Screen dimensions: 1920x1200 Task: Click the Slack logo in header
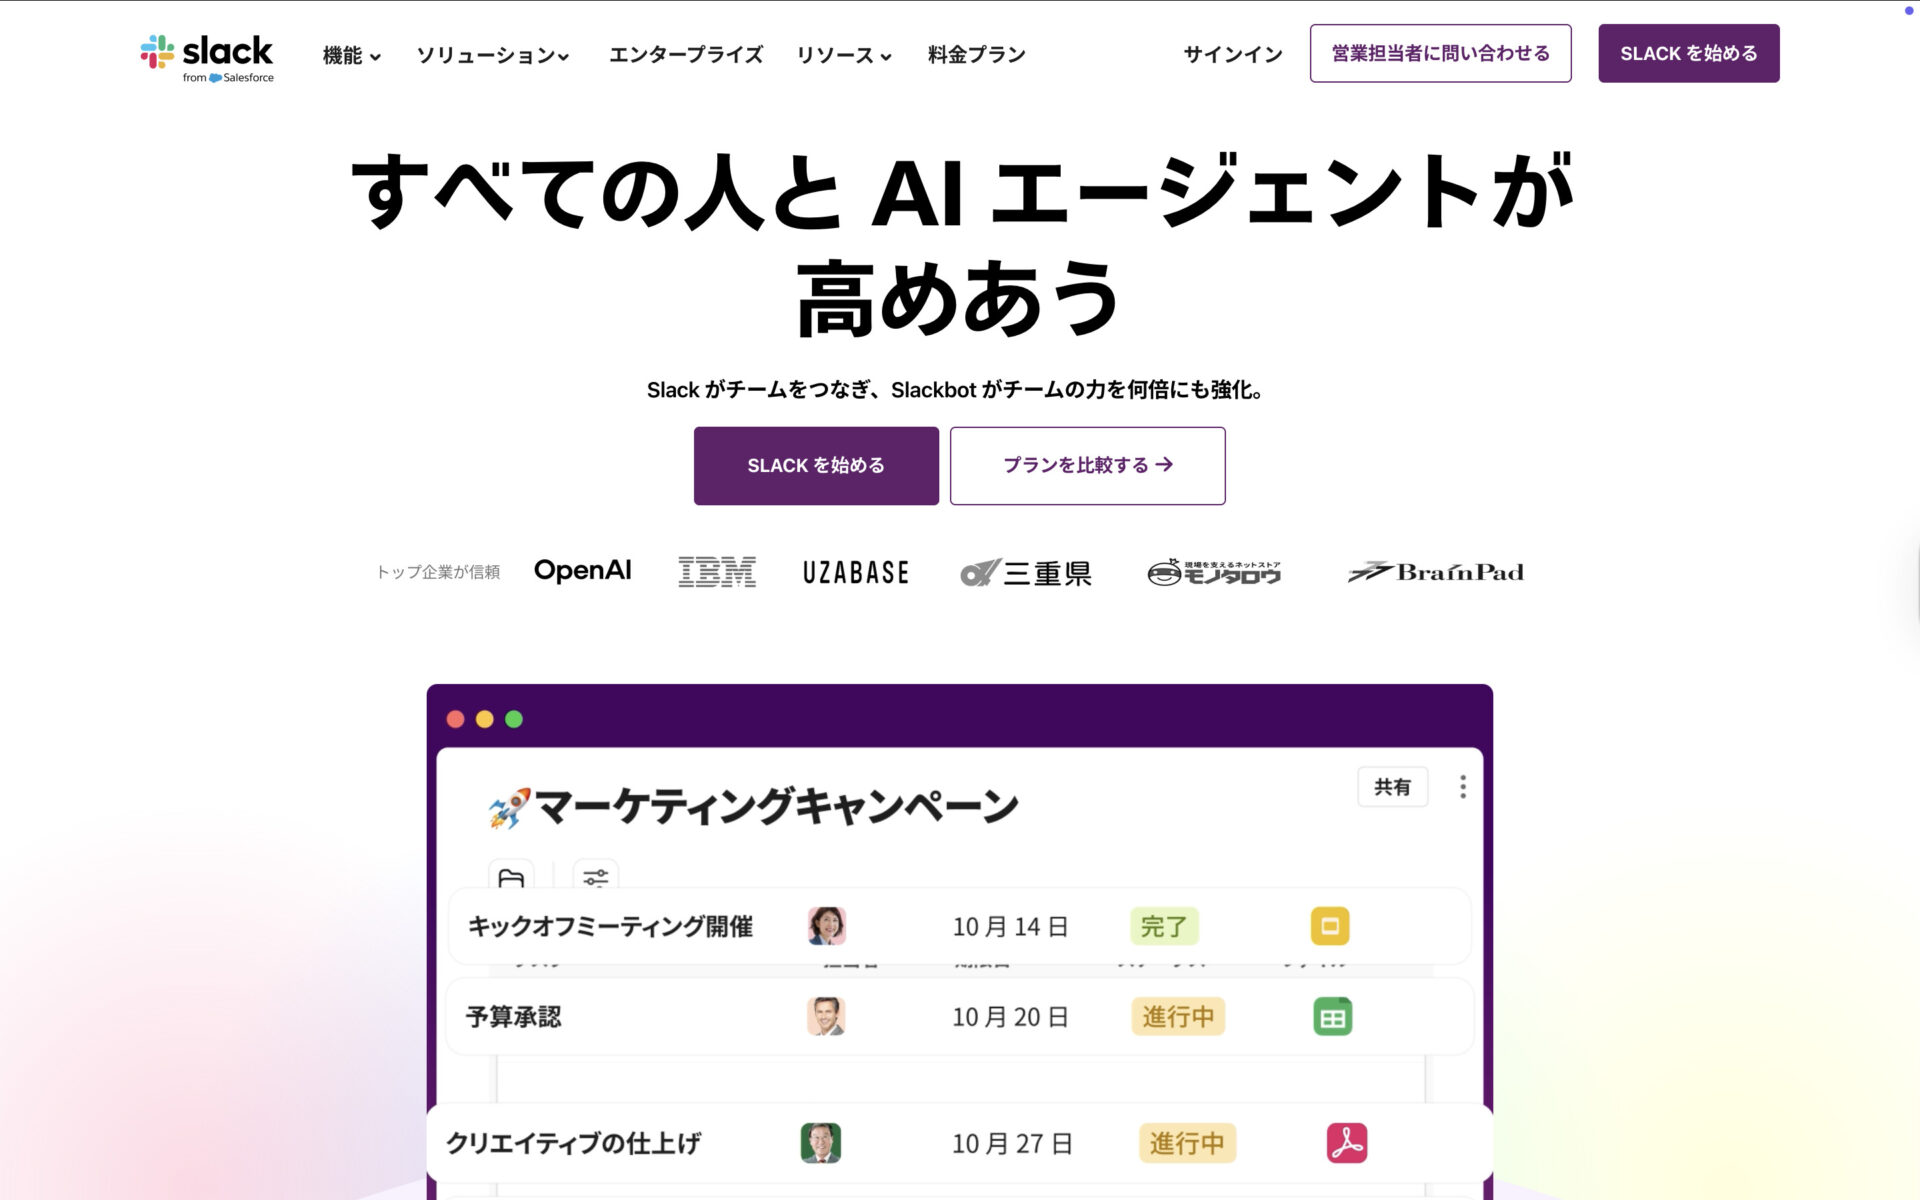(x=207, y=58)
